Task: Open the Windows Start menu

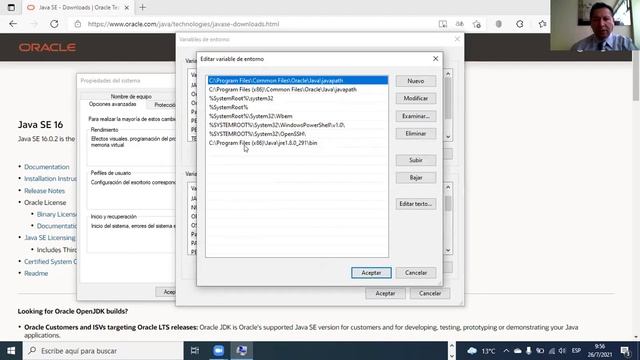Action: (11, 351)
